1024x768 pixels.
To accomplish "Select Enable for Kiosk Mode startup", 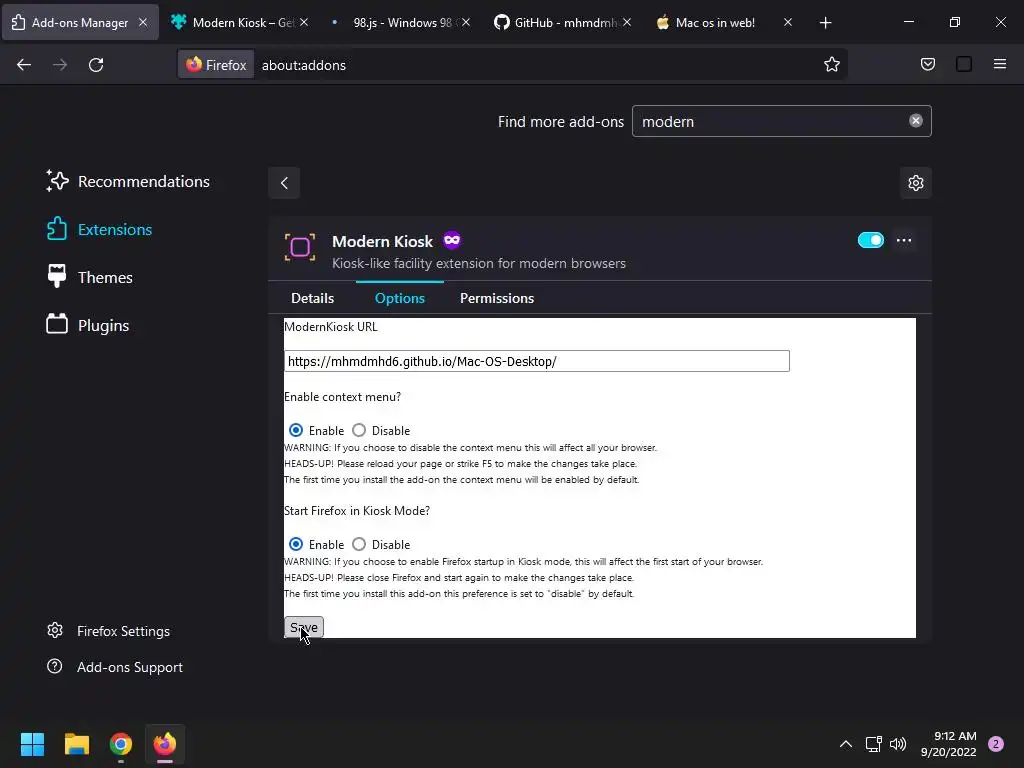I will (296, 544).
